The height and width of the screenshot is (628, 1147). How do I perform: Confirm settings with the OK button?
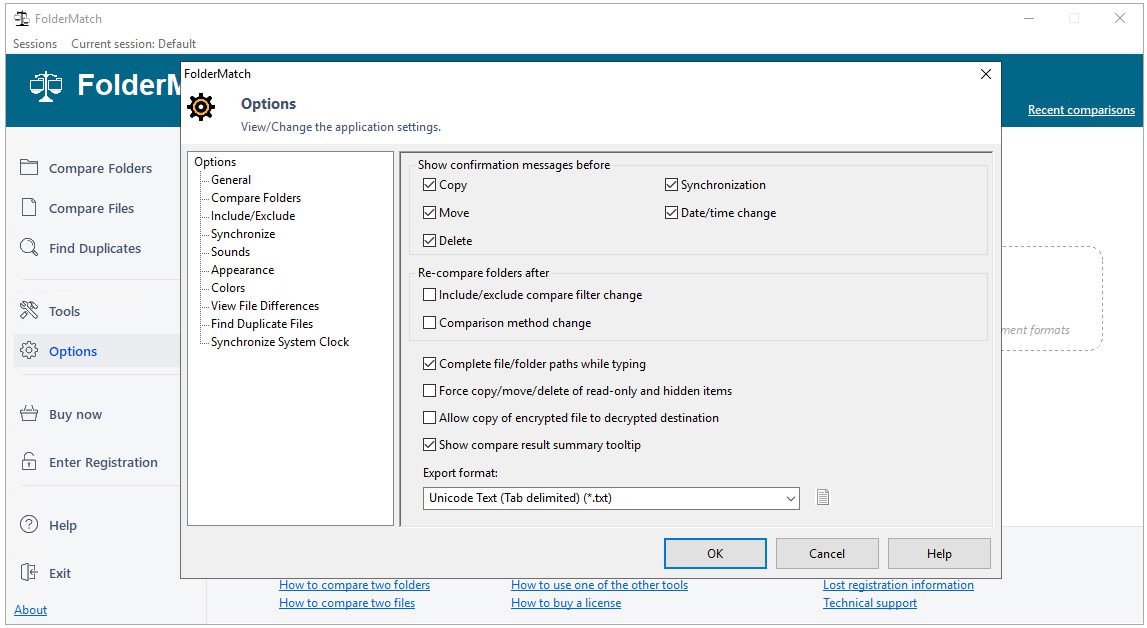[x=715, y=553]
